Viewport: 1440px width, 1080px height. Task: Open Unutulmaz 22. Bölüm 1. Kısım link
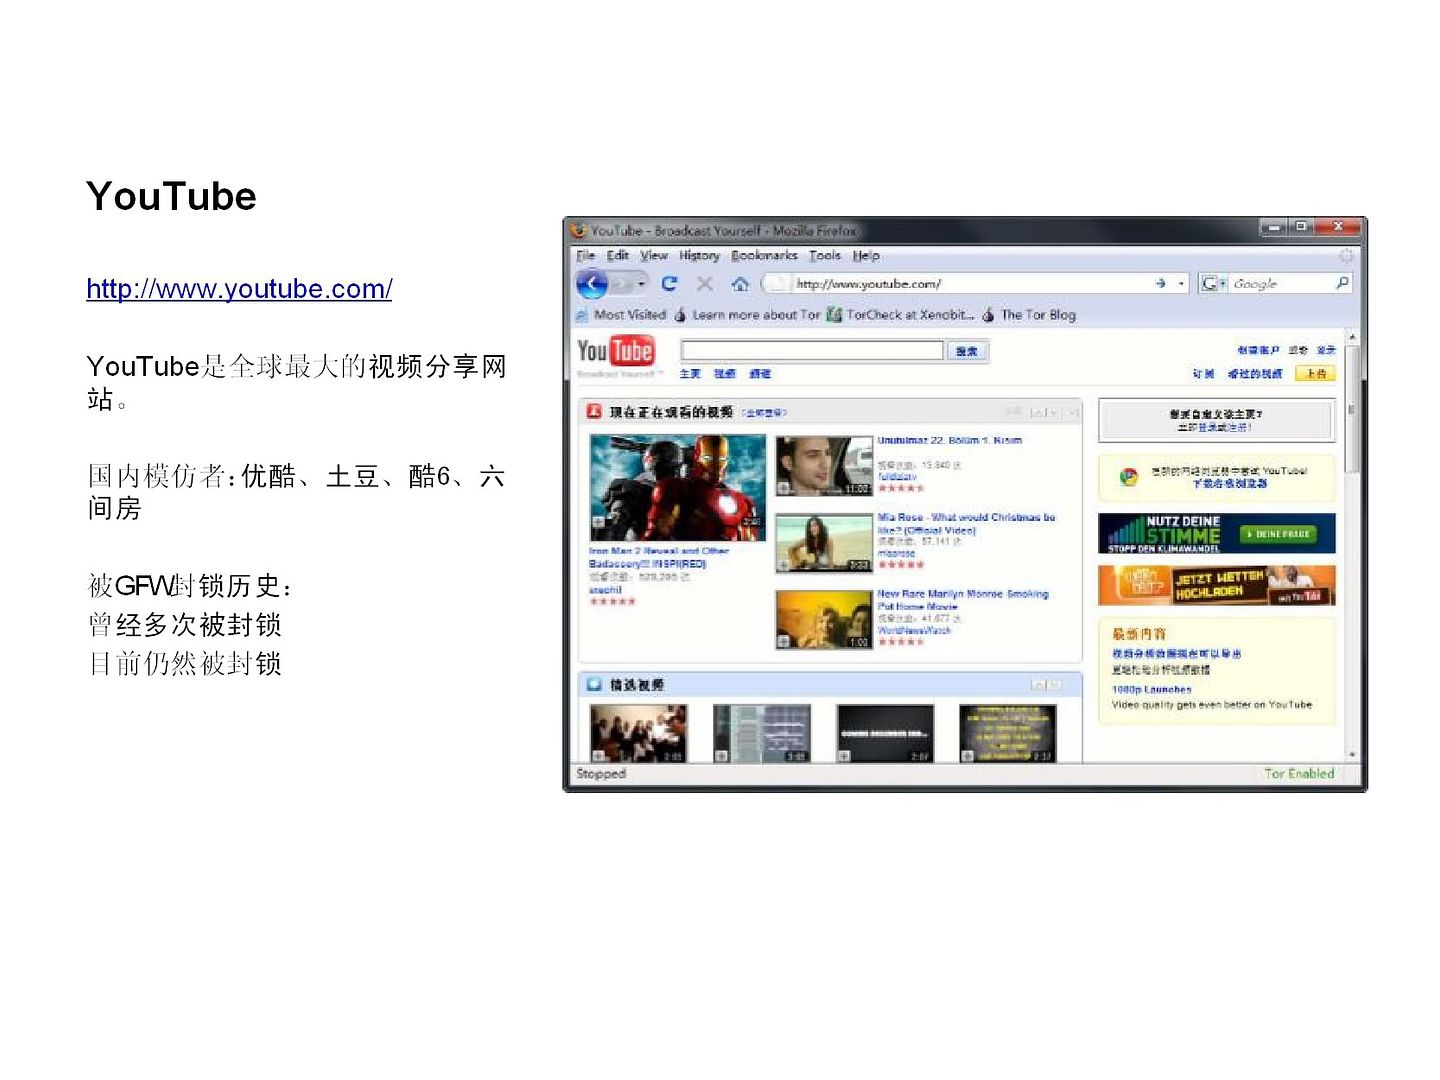950,440
